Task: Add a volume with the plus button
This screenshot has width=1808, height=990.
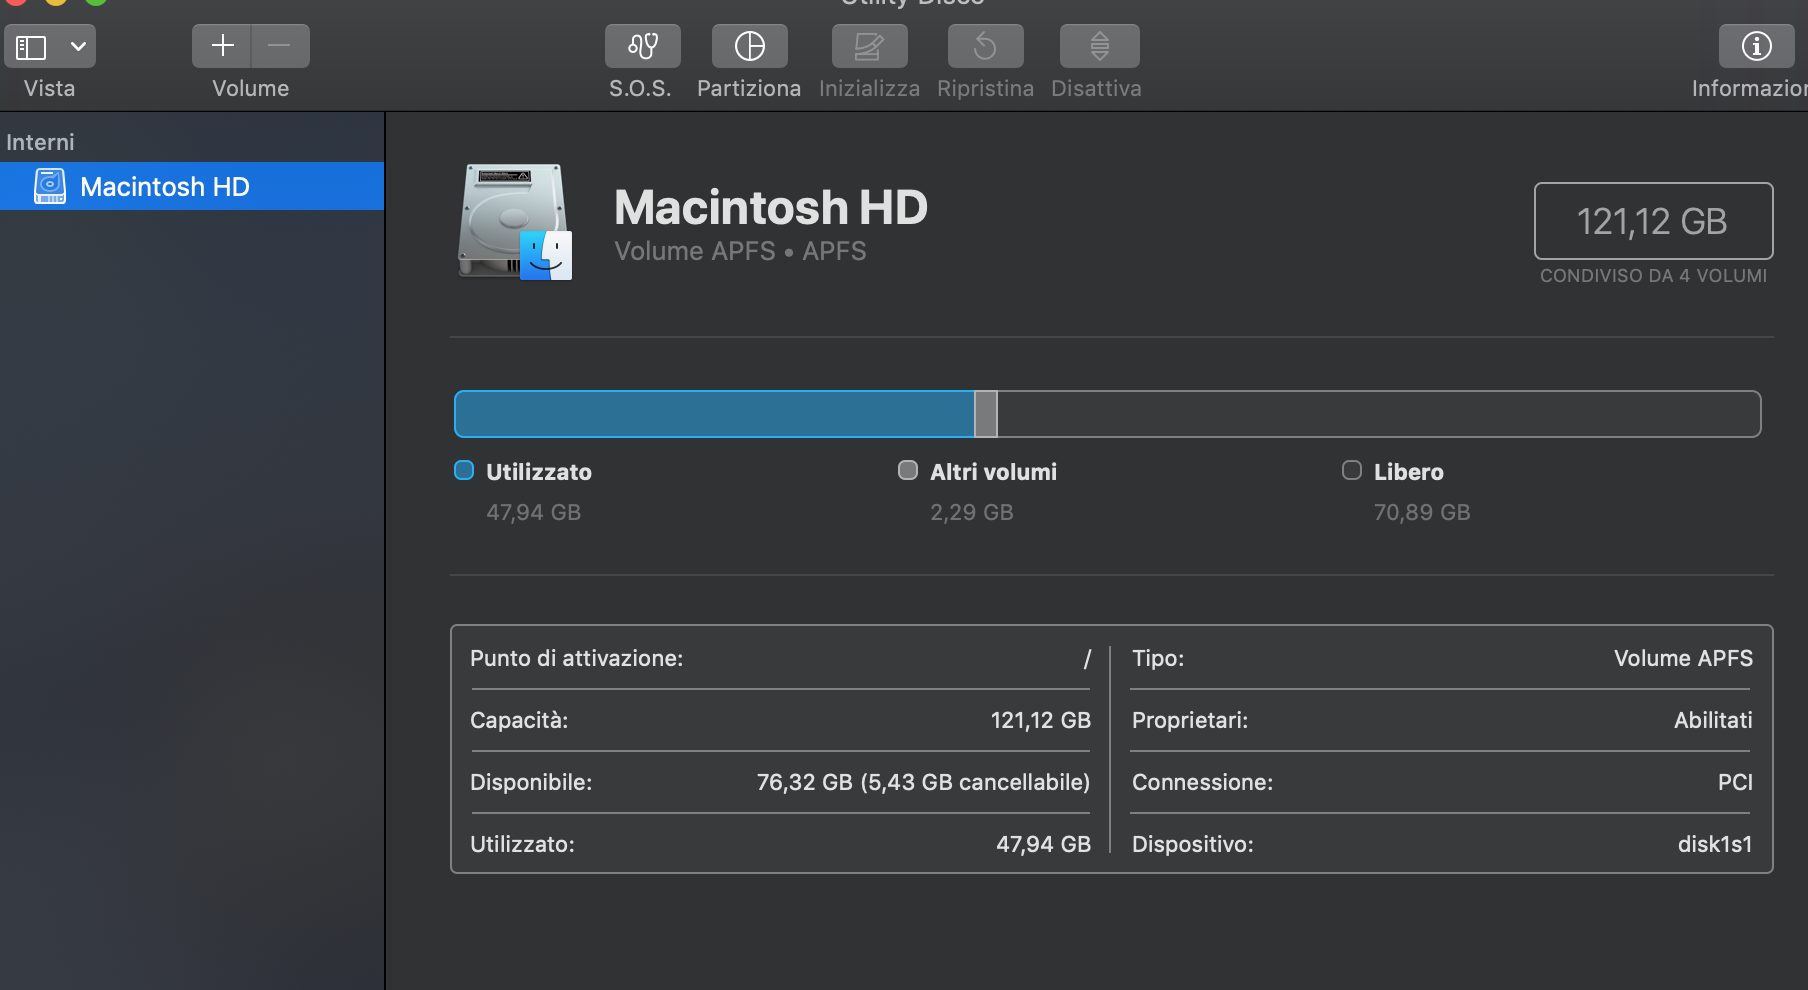Action: pos(222,45)
